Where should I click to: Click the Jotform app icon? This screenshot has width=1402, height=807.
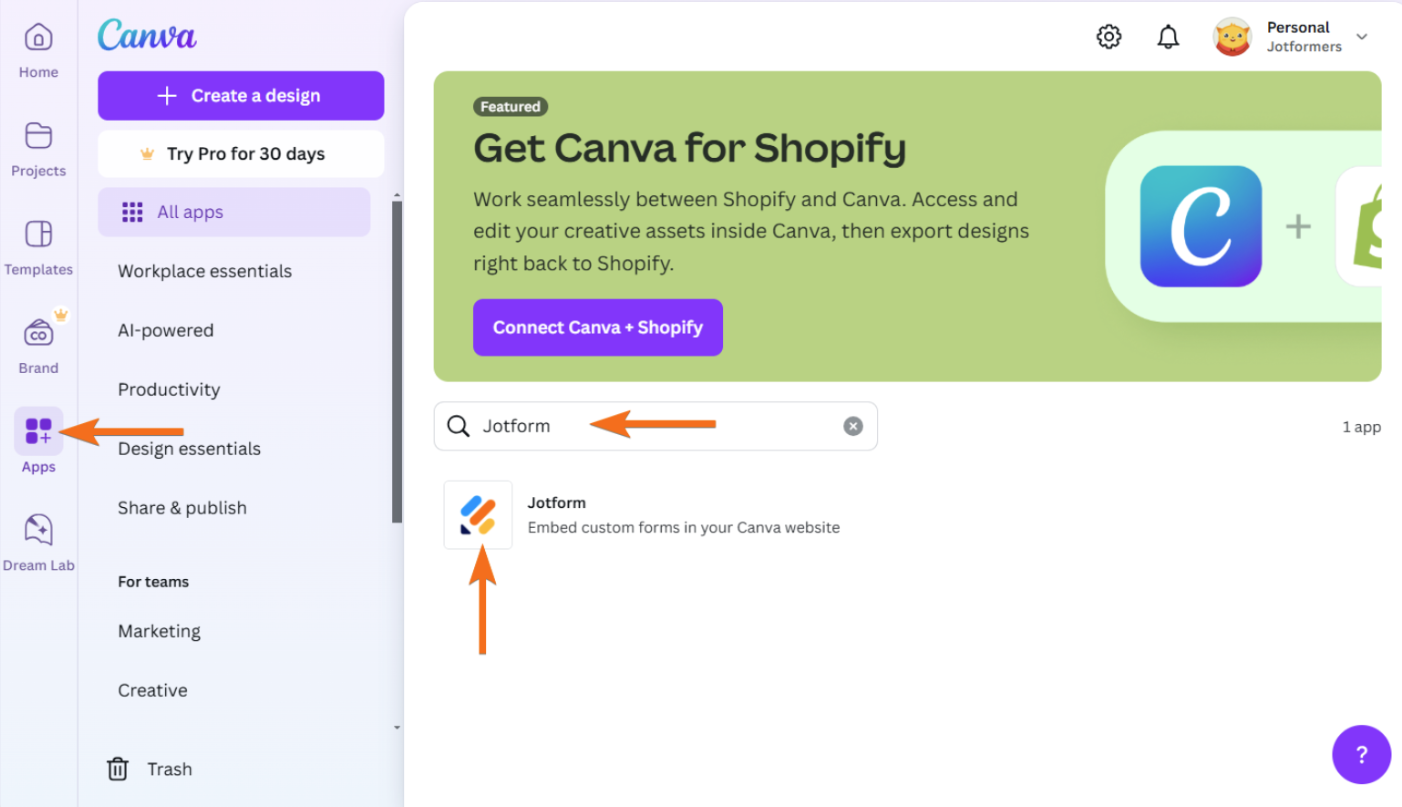(x=478, y=515)
